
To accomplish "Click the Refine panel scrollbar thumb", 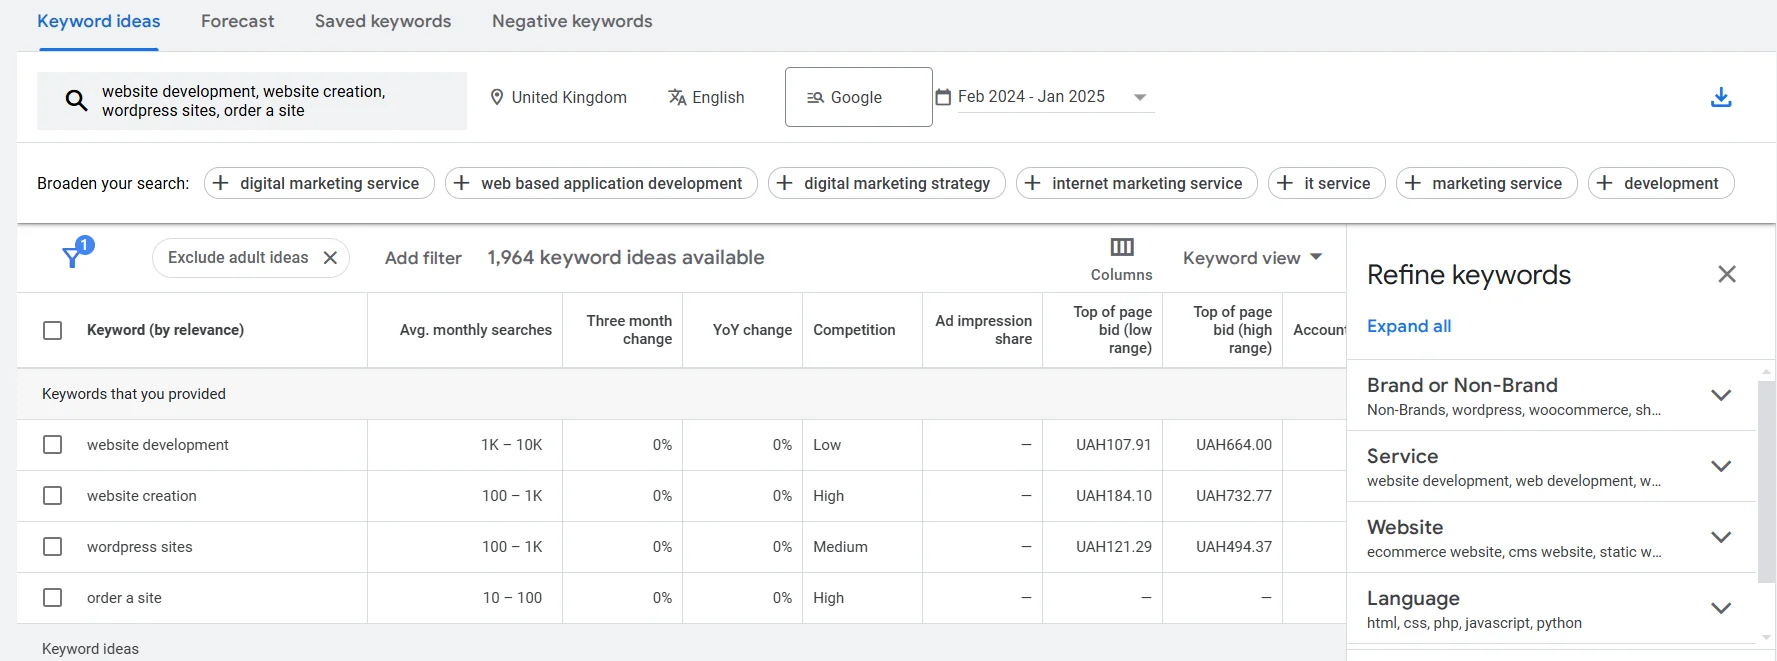I will coord(1766,480).
